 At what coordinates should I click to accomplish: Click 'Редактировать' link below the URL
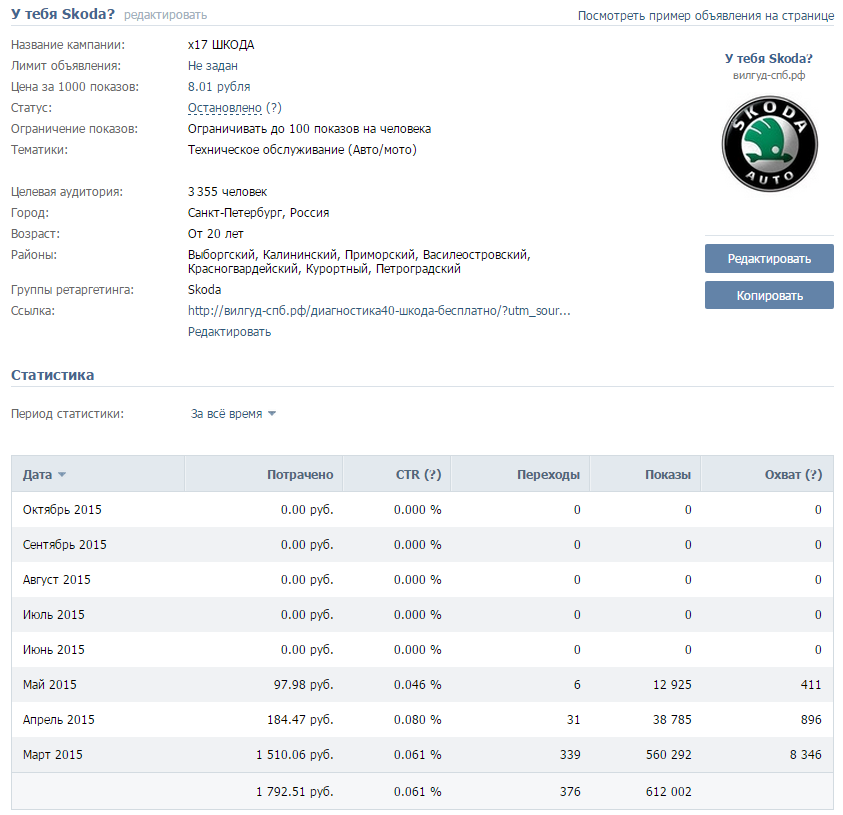(230, 332)
